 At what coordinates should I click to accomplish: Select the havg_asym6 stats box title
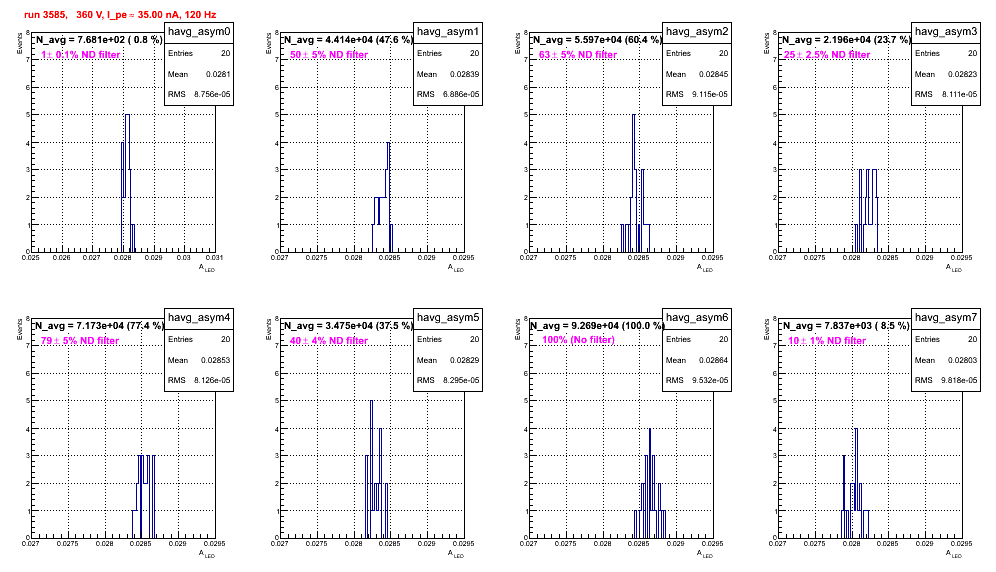point(697,318)
